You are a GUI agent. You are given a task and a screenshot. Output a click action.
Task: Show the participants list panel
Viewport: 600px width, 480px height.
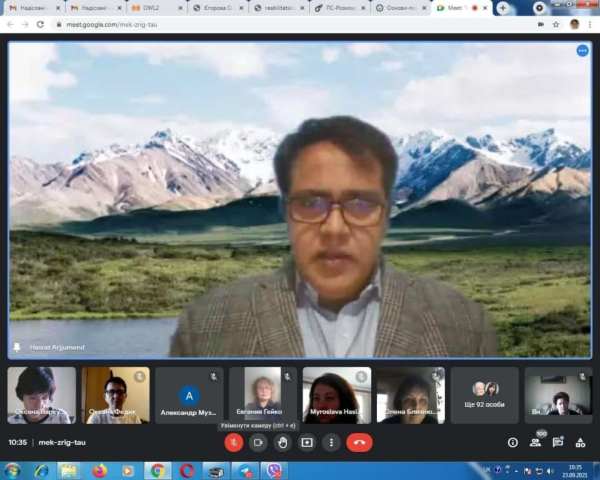[537, 442]
